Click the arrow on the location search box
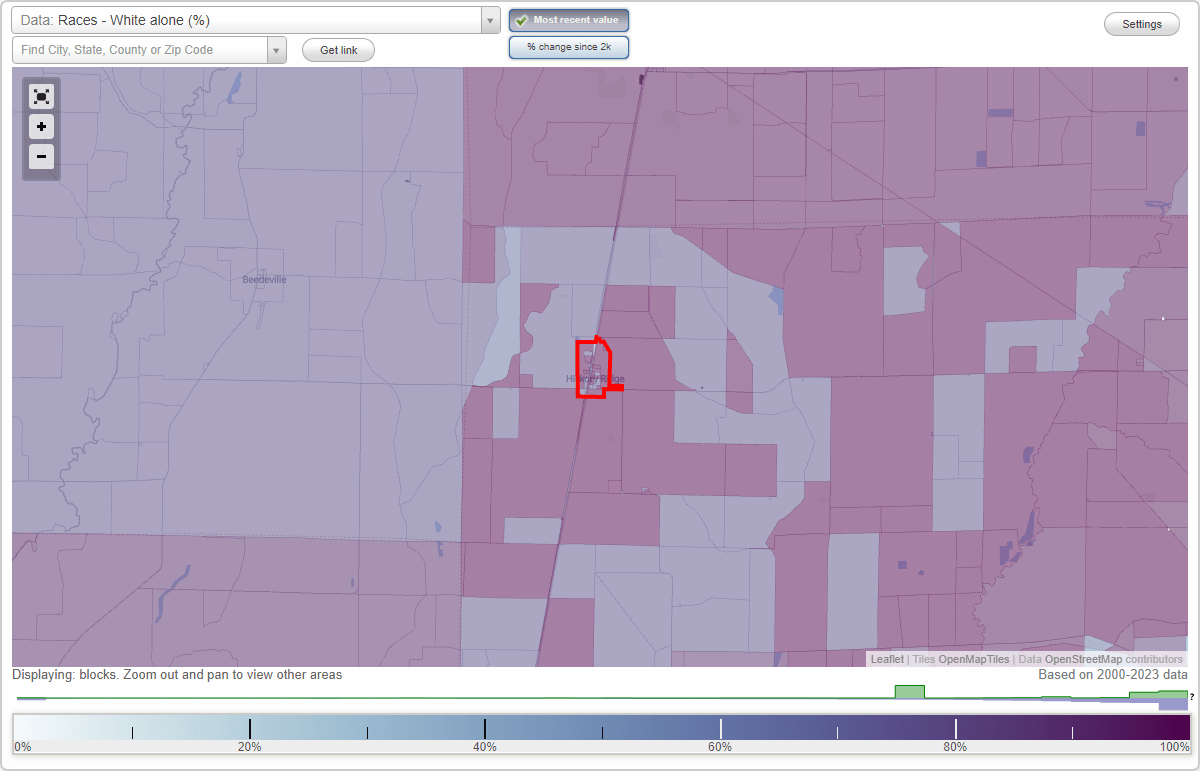 (x=277, y=49)
